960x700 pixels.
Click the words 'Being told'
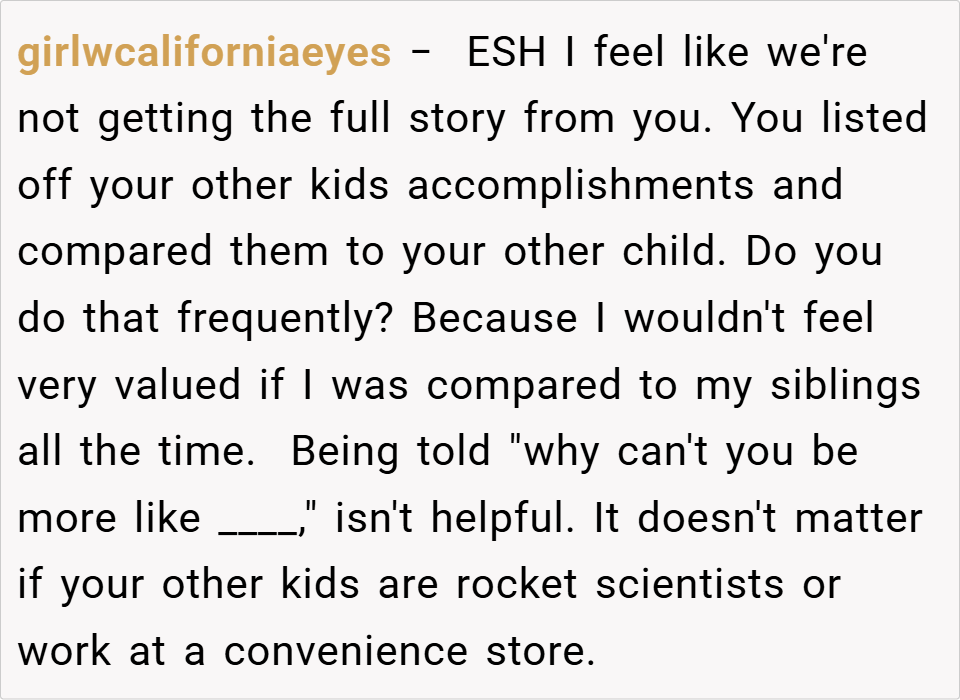tap(391, 452)
